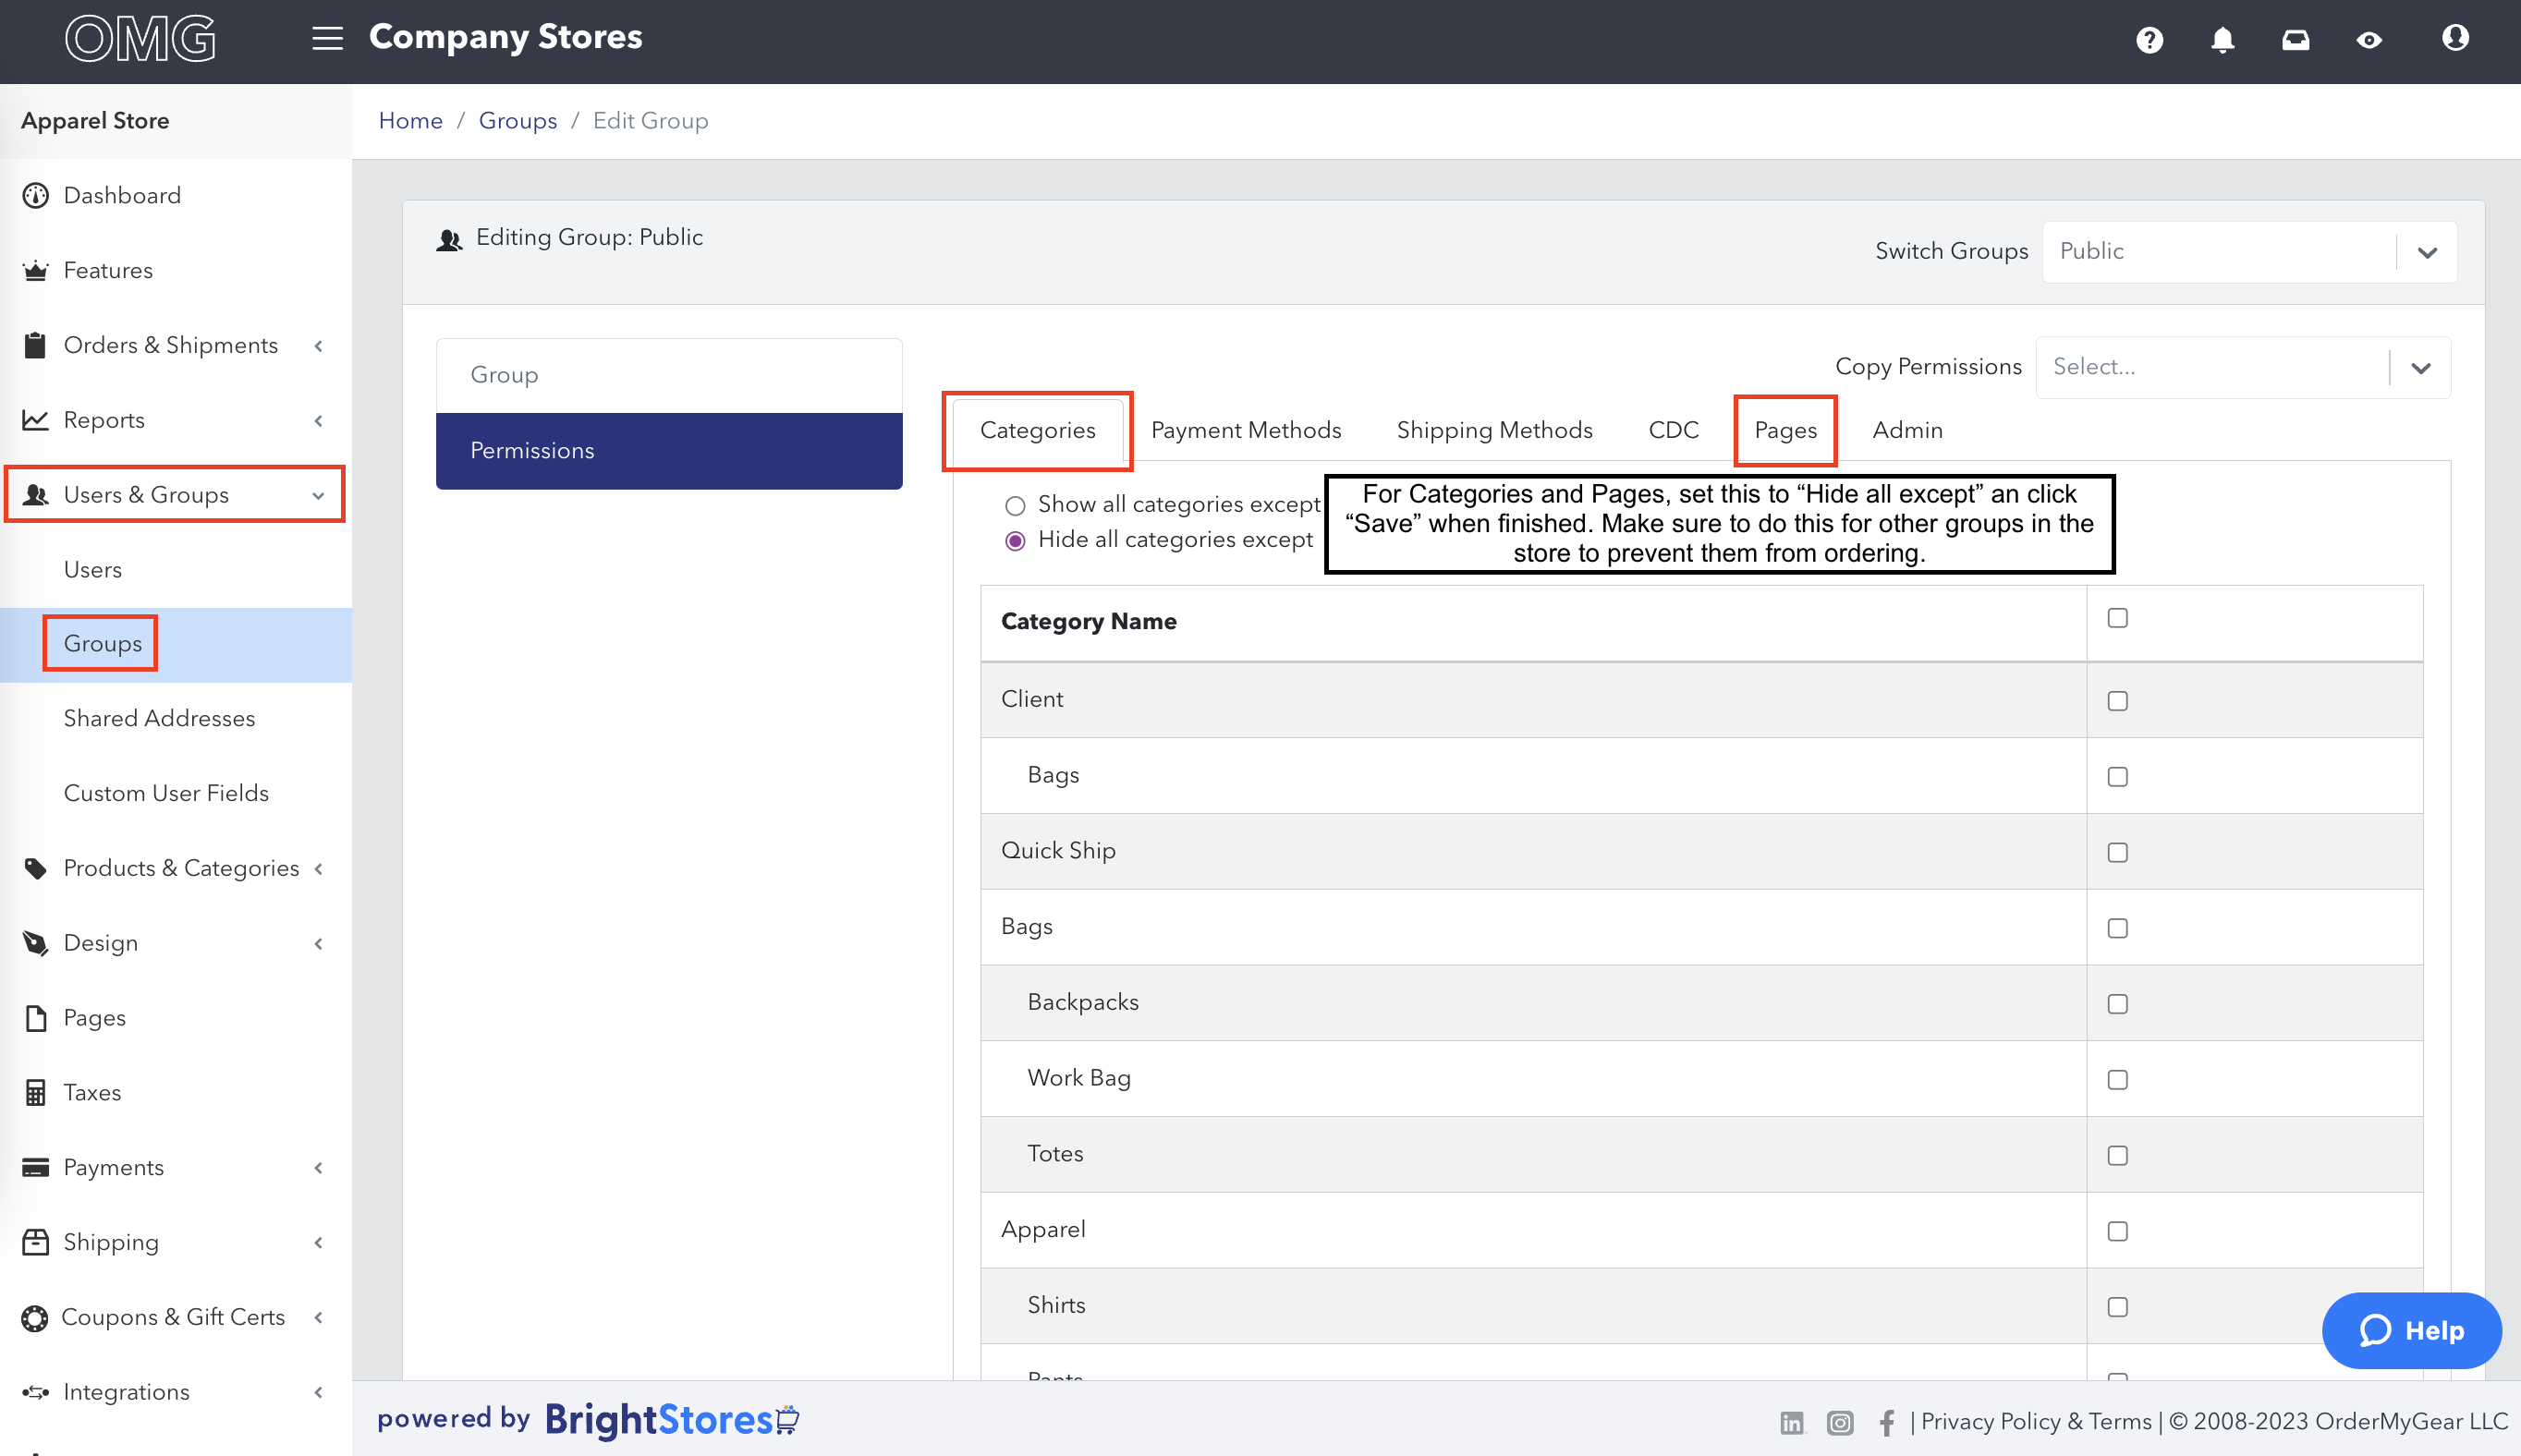
Task: Expand Orders & Shipments menu chevron
Action: coord(319,345)
